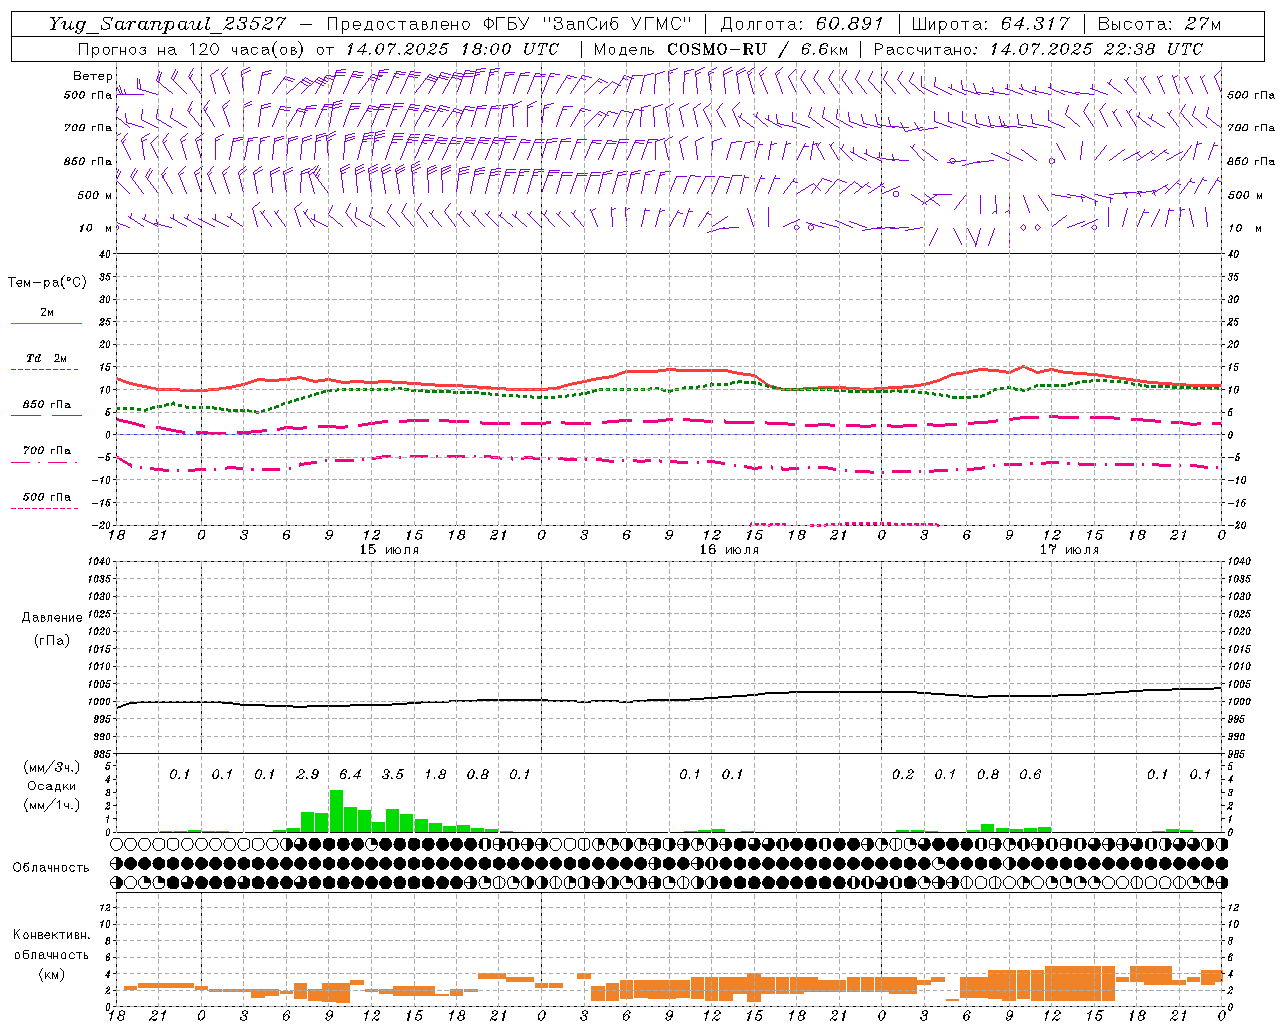The width and height of the screenshot is (1280, 1024).
Task: Click the Тем-ра(°C) temperature label
Action: (47, 283)
